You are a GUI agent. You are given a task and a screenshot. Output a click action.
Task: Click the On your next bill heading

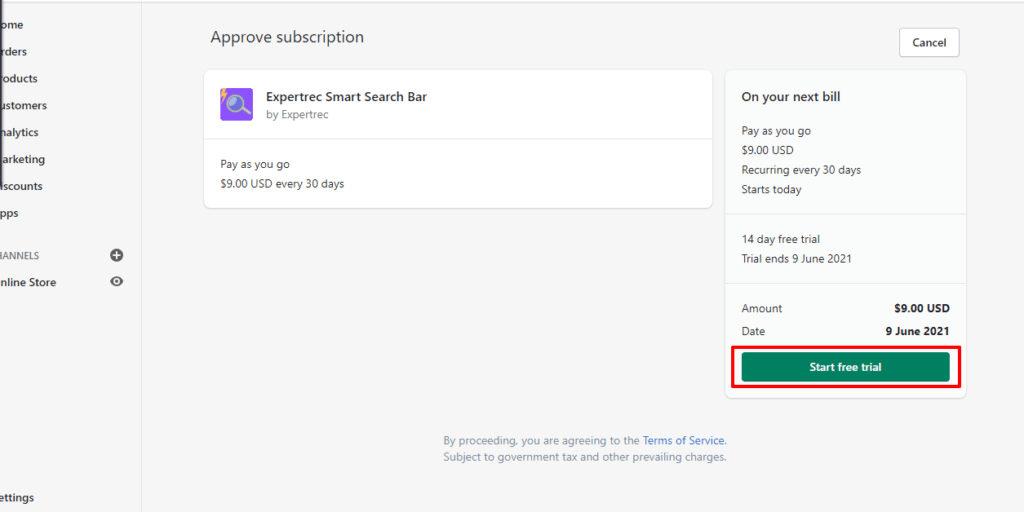(x=790, y=97)
